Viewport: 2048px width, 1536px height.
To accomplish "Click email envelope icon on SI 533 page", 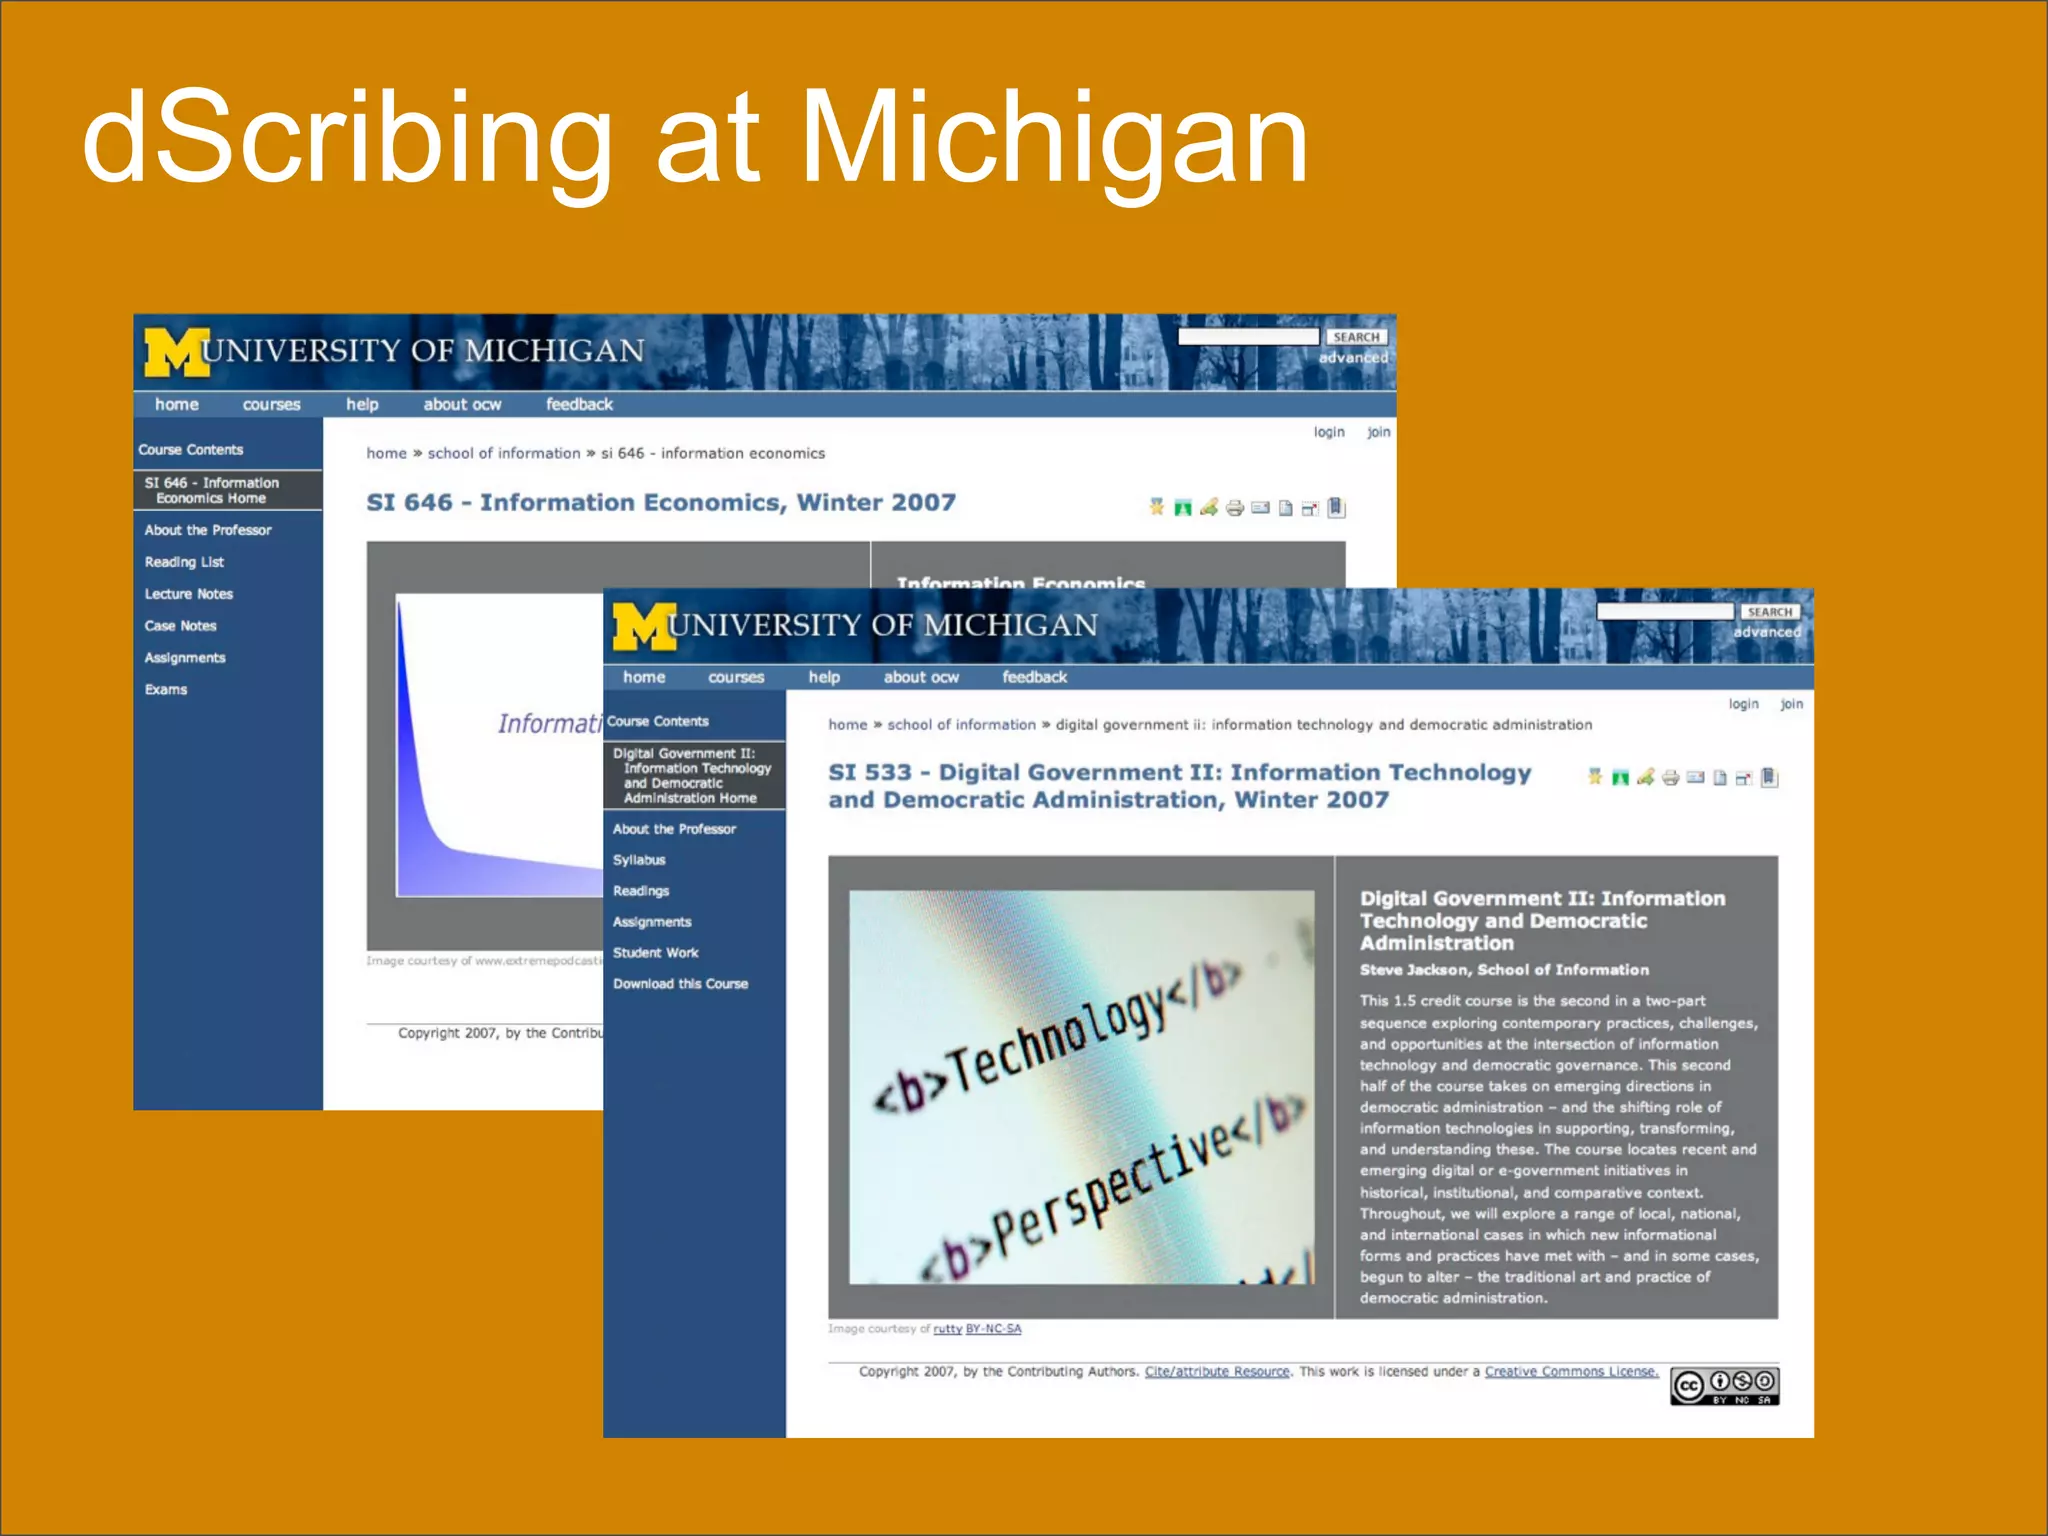I will [x=1695, y=777].
